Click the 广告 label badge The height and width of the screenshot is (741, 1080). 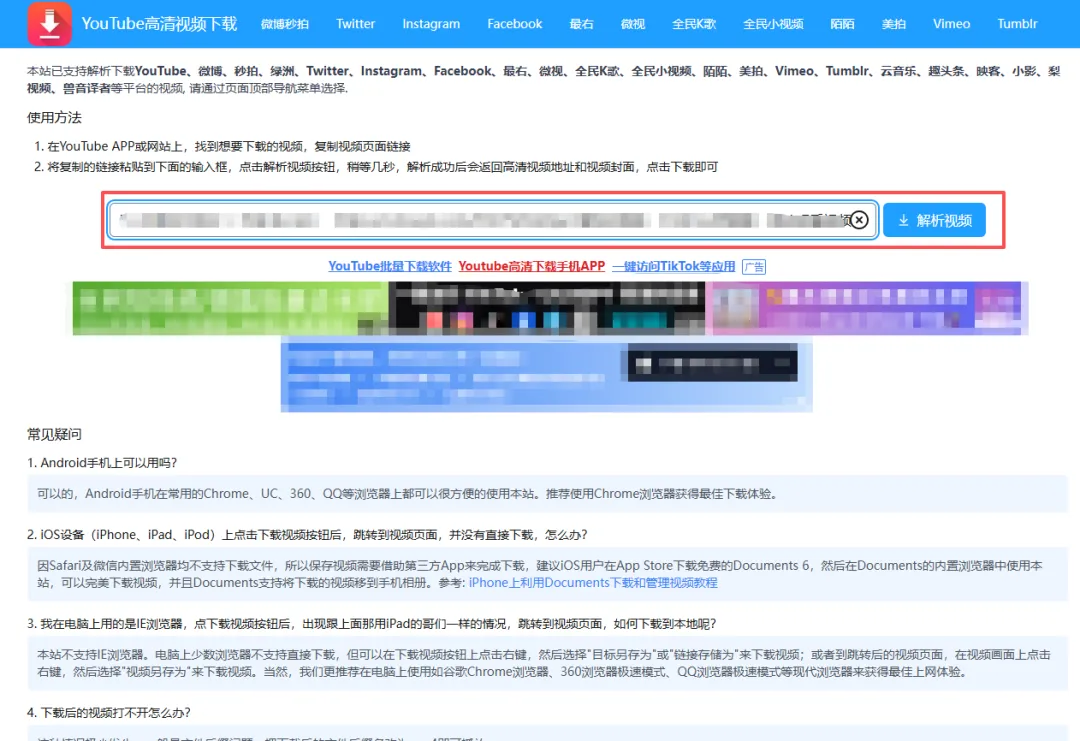coord(754,267)
